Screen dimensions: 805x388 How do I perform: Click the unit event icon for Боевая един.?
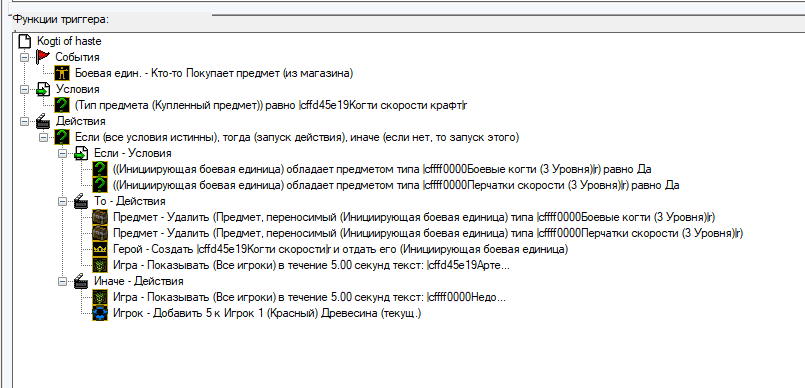point(62,73)
